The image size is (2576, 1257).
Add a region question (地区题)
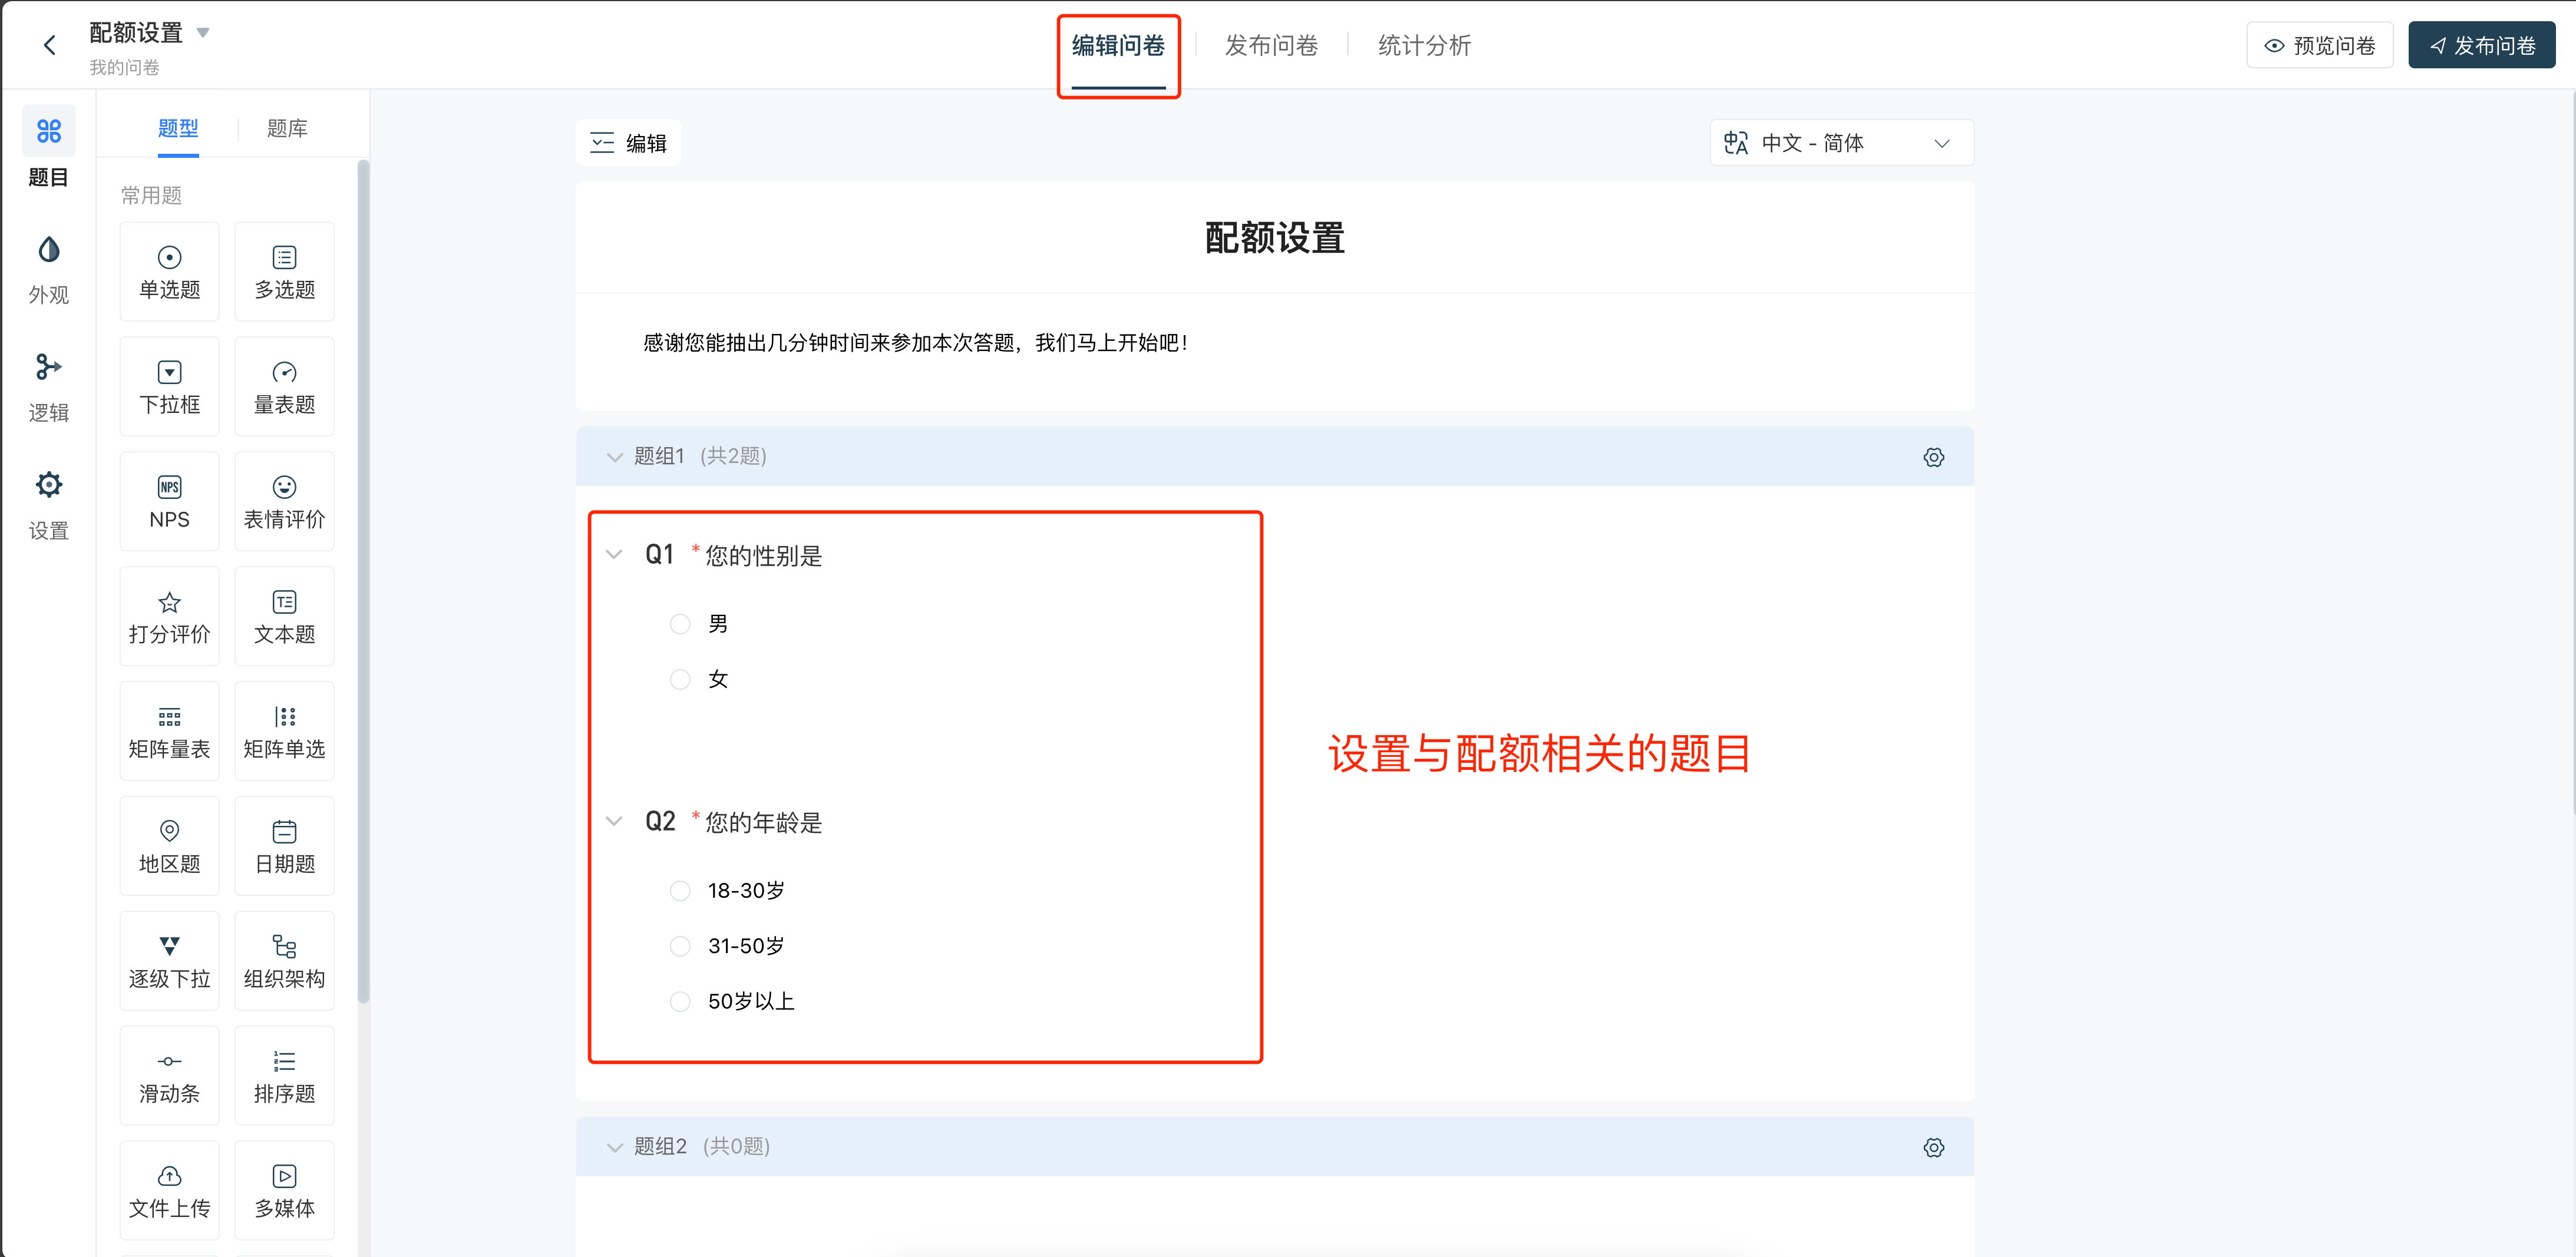tap(169, 847)
